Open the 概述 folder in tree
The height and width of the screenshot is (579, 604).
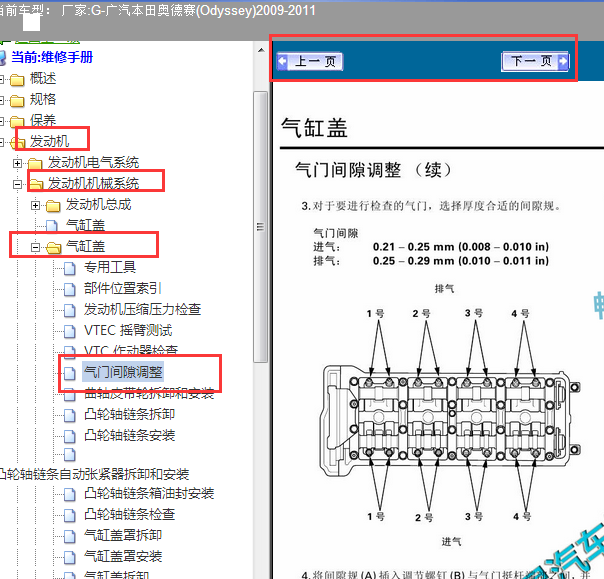(43, 79)
